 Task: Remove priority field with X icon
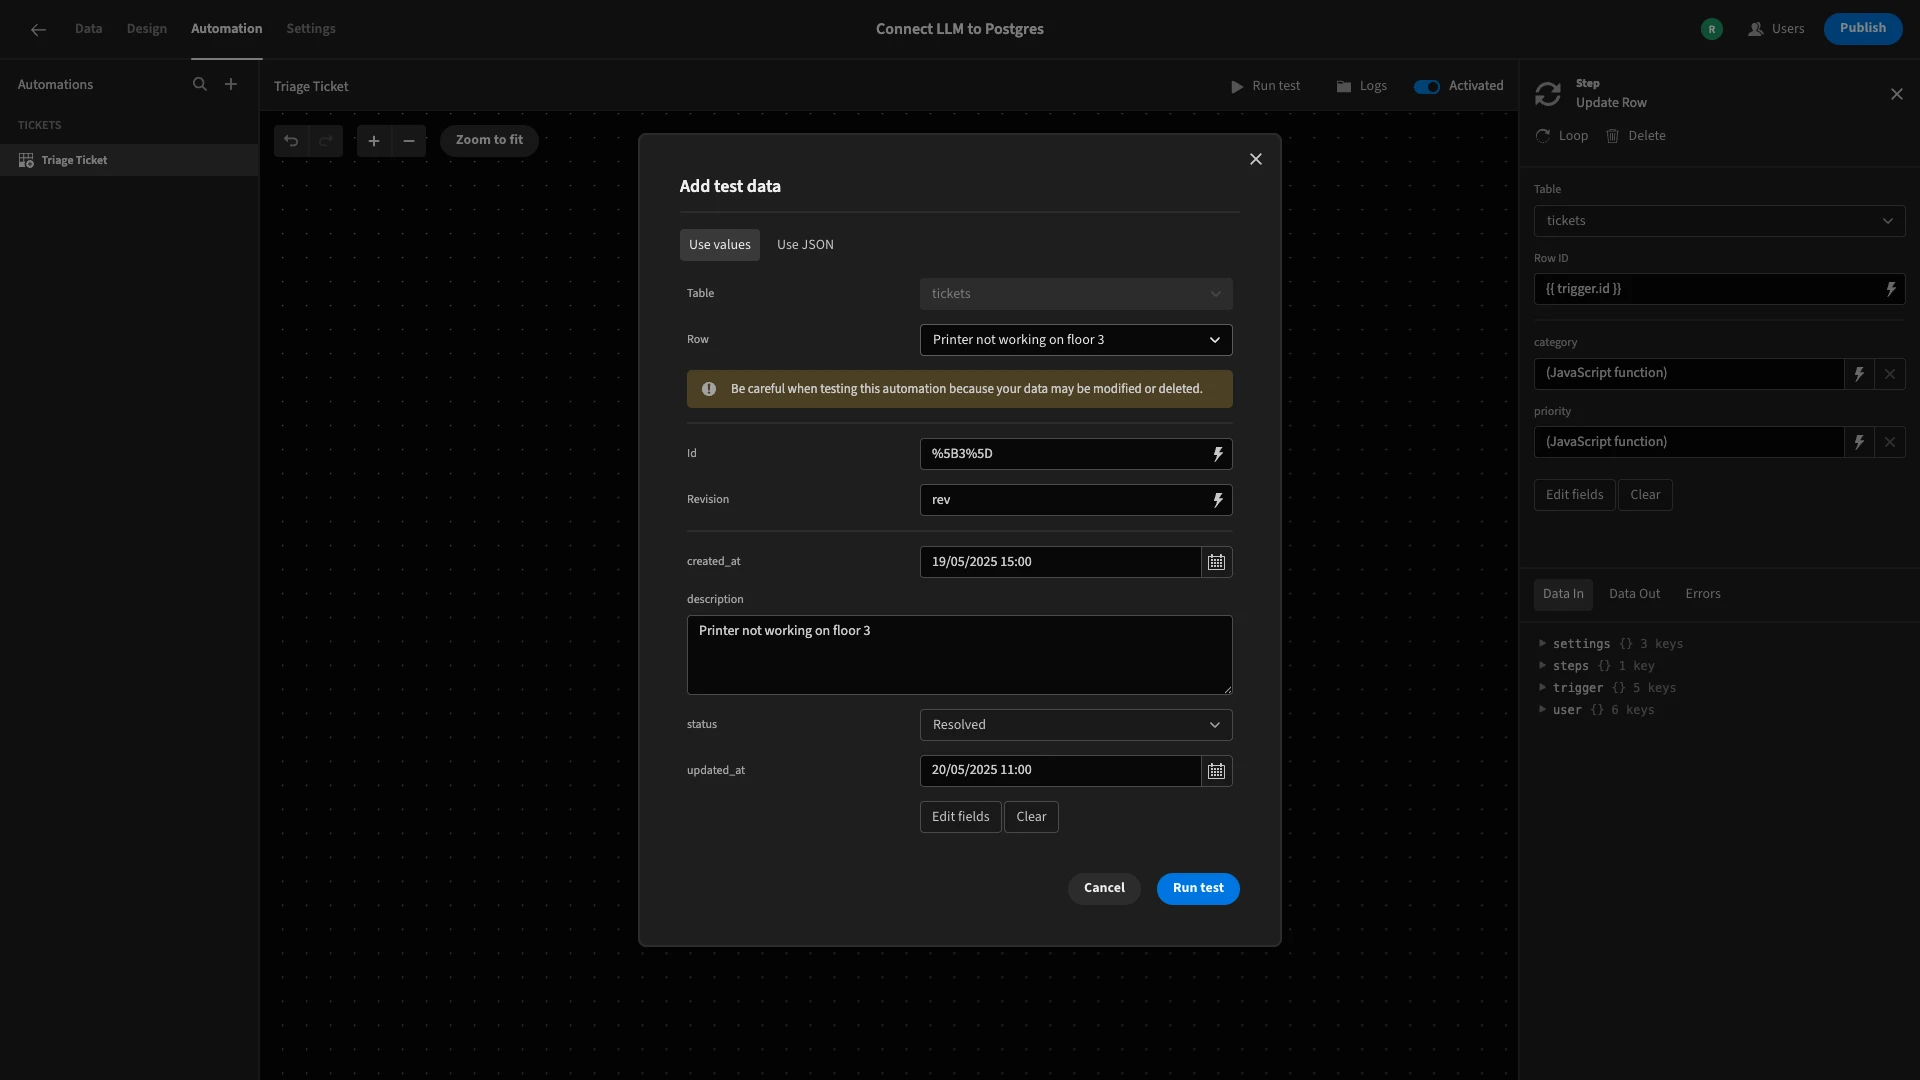pos(1890,442)
